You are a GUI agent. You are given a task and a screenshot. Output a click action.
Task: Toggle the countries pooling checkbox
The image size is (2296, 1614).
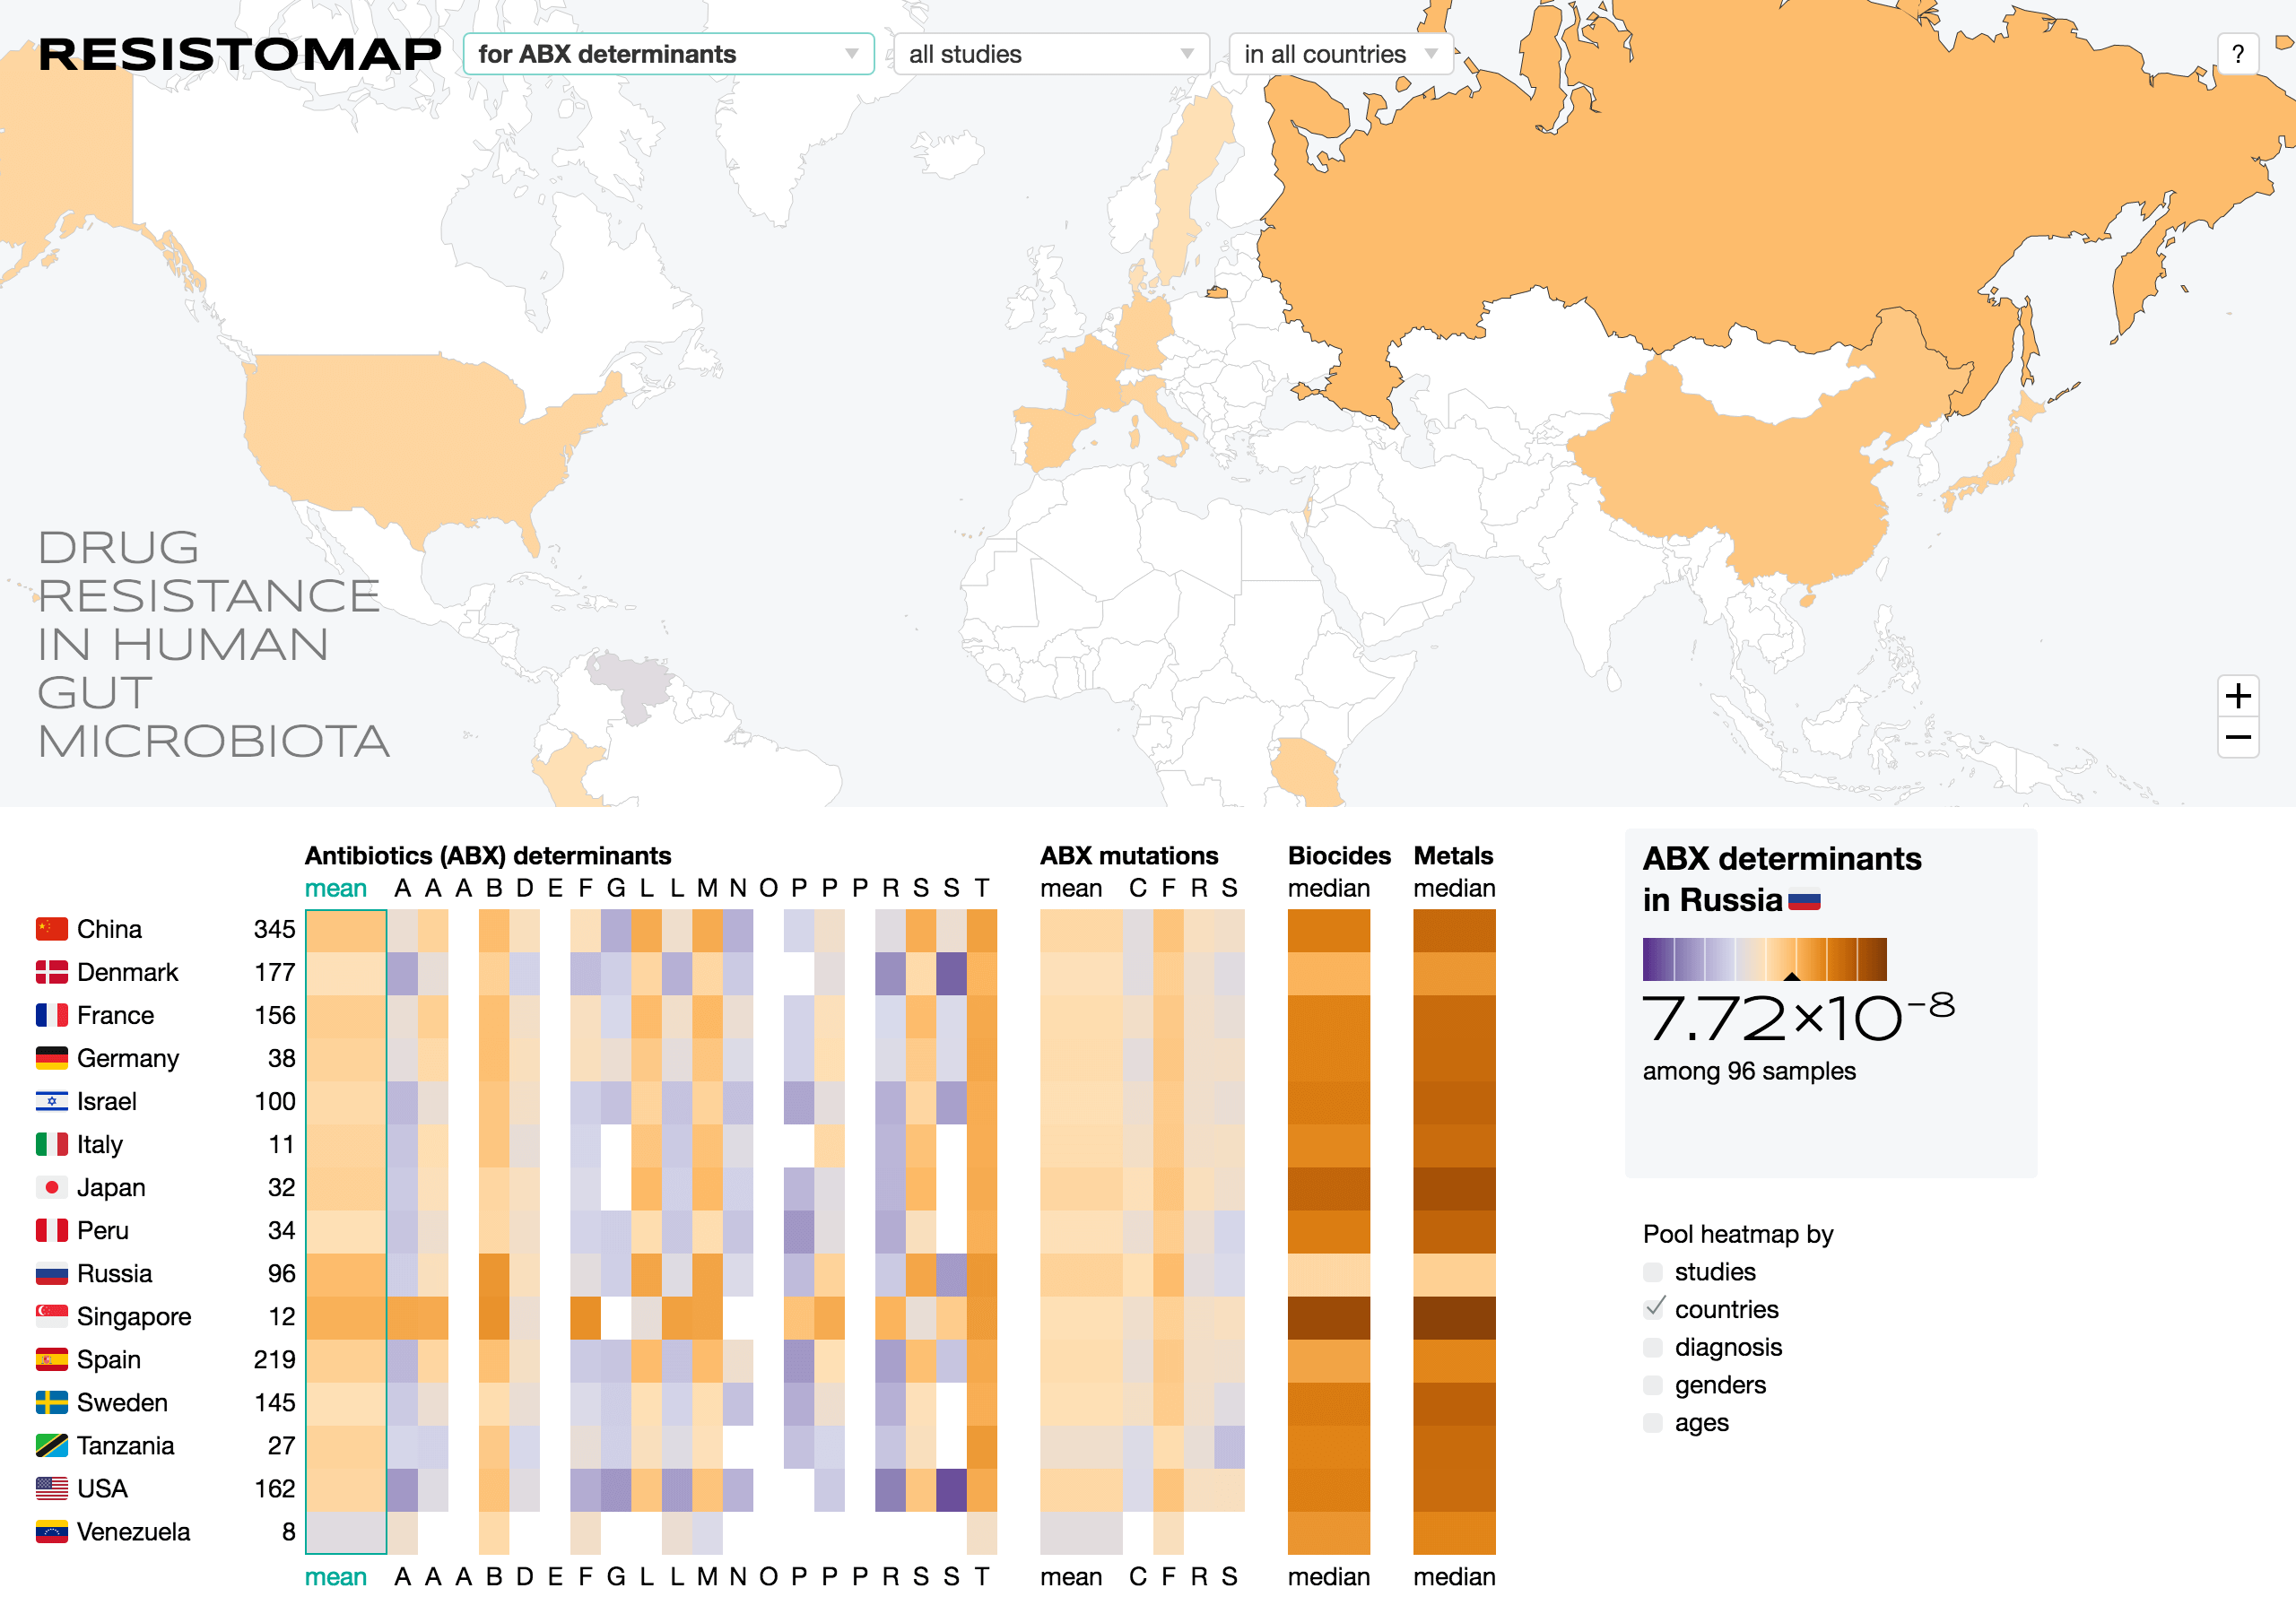point(1655,1309)
